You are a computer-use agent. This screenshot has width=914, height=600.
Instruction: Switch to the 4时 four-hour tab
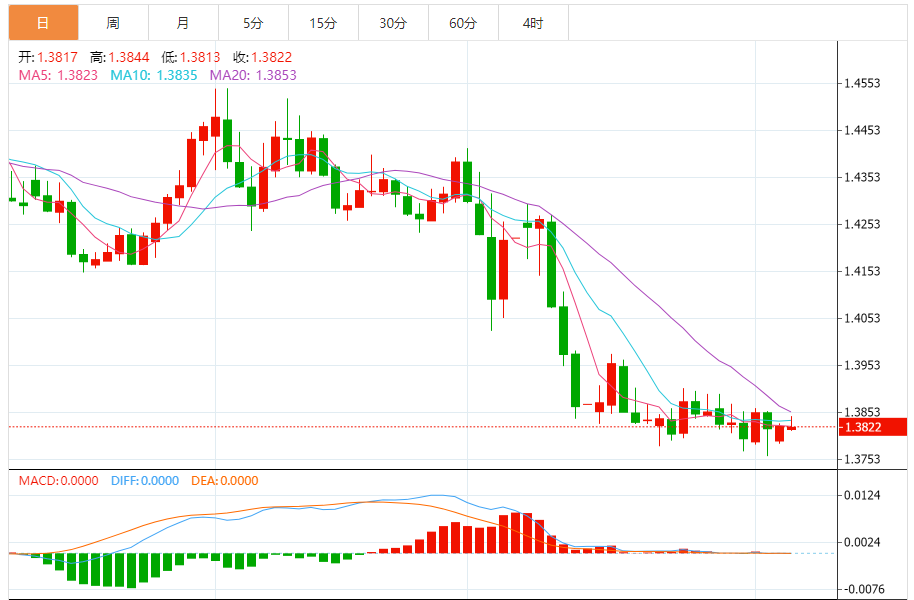click(533, 23)
